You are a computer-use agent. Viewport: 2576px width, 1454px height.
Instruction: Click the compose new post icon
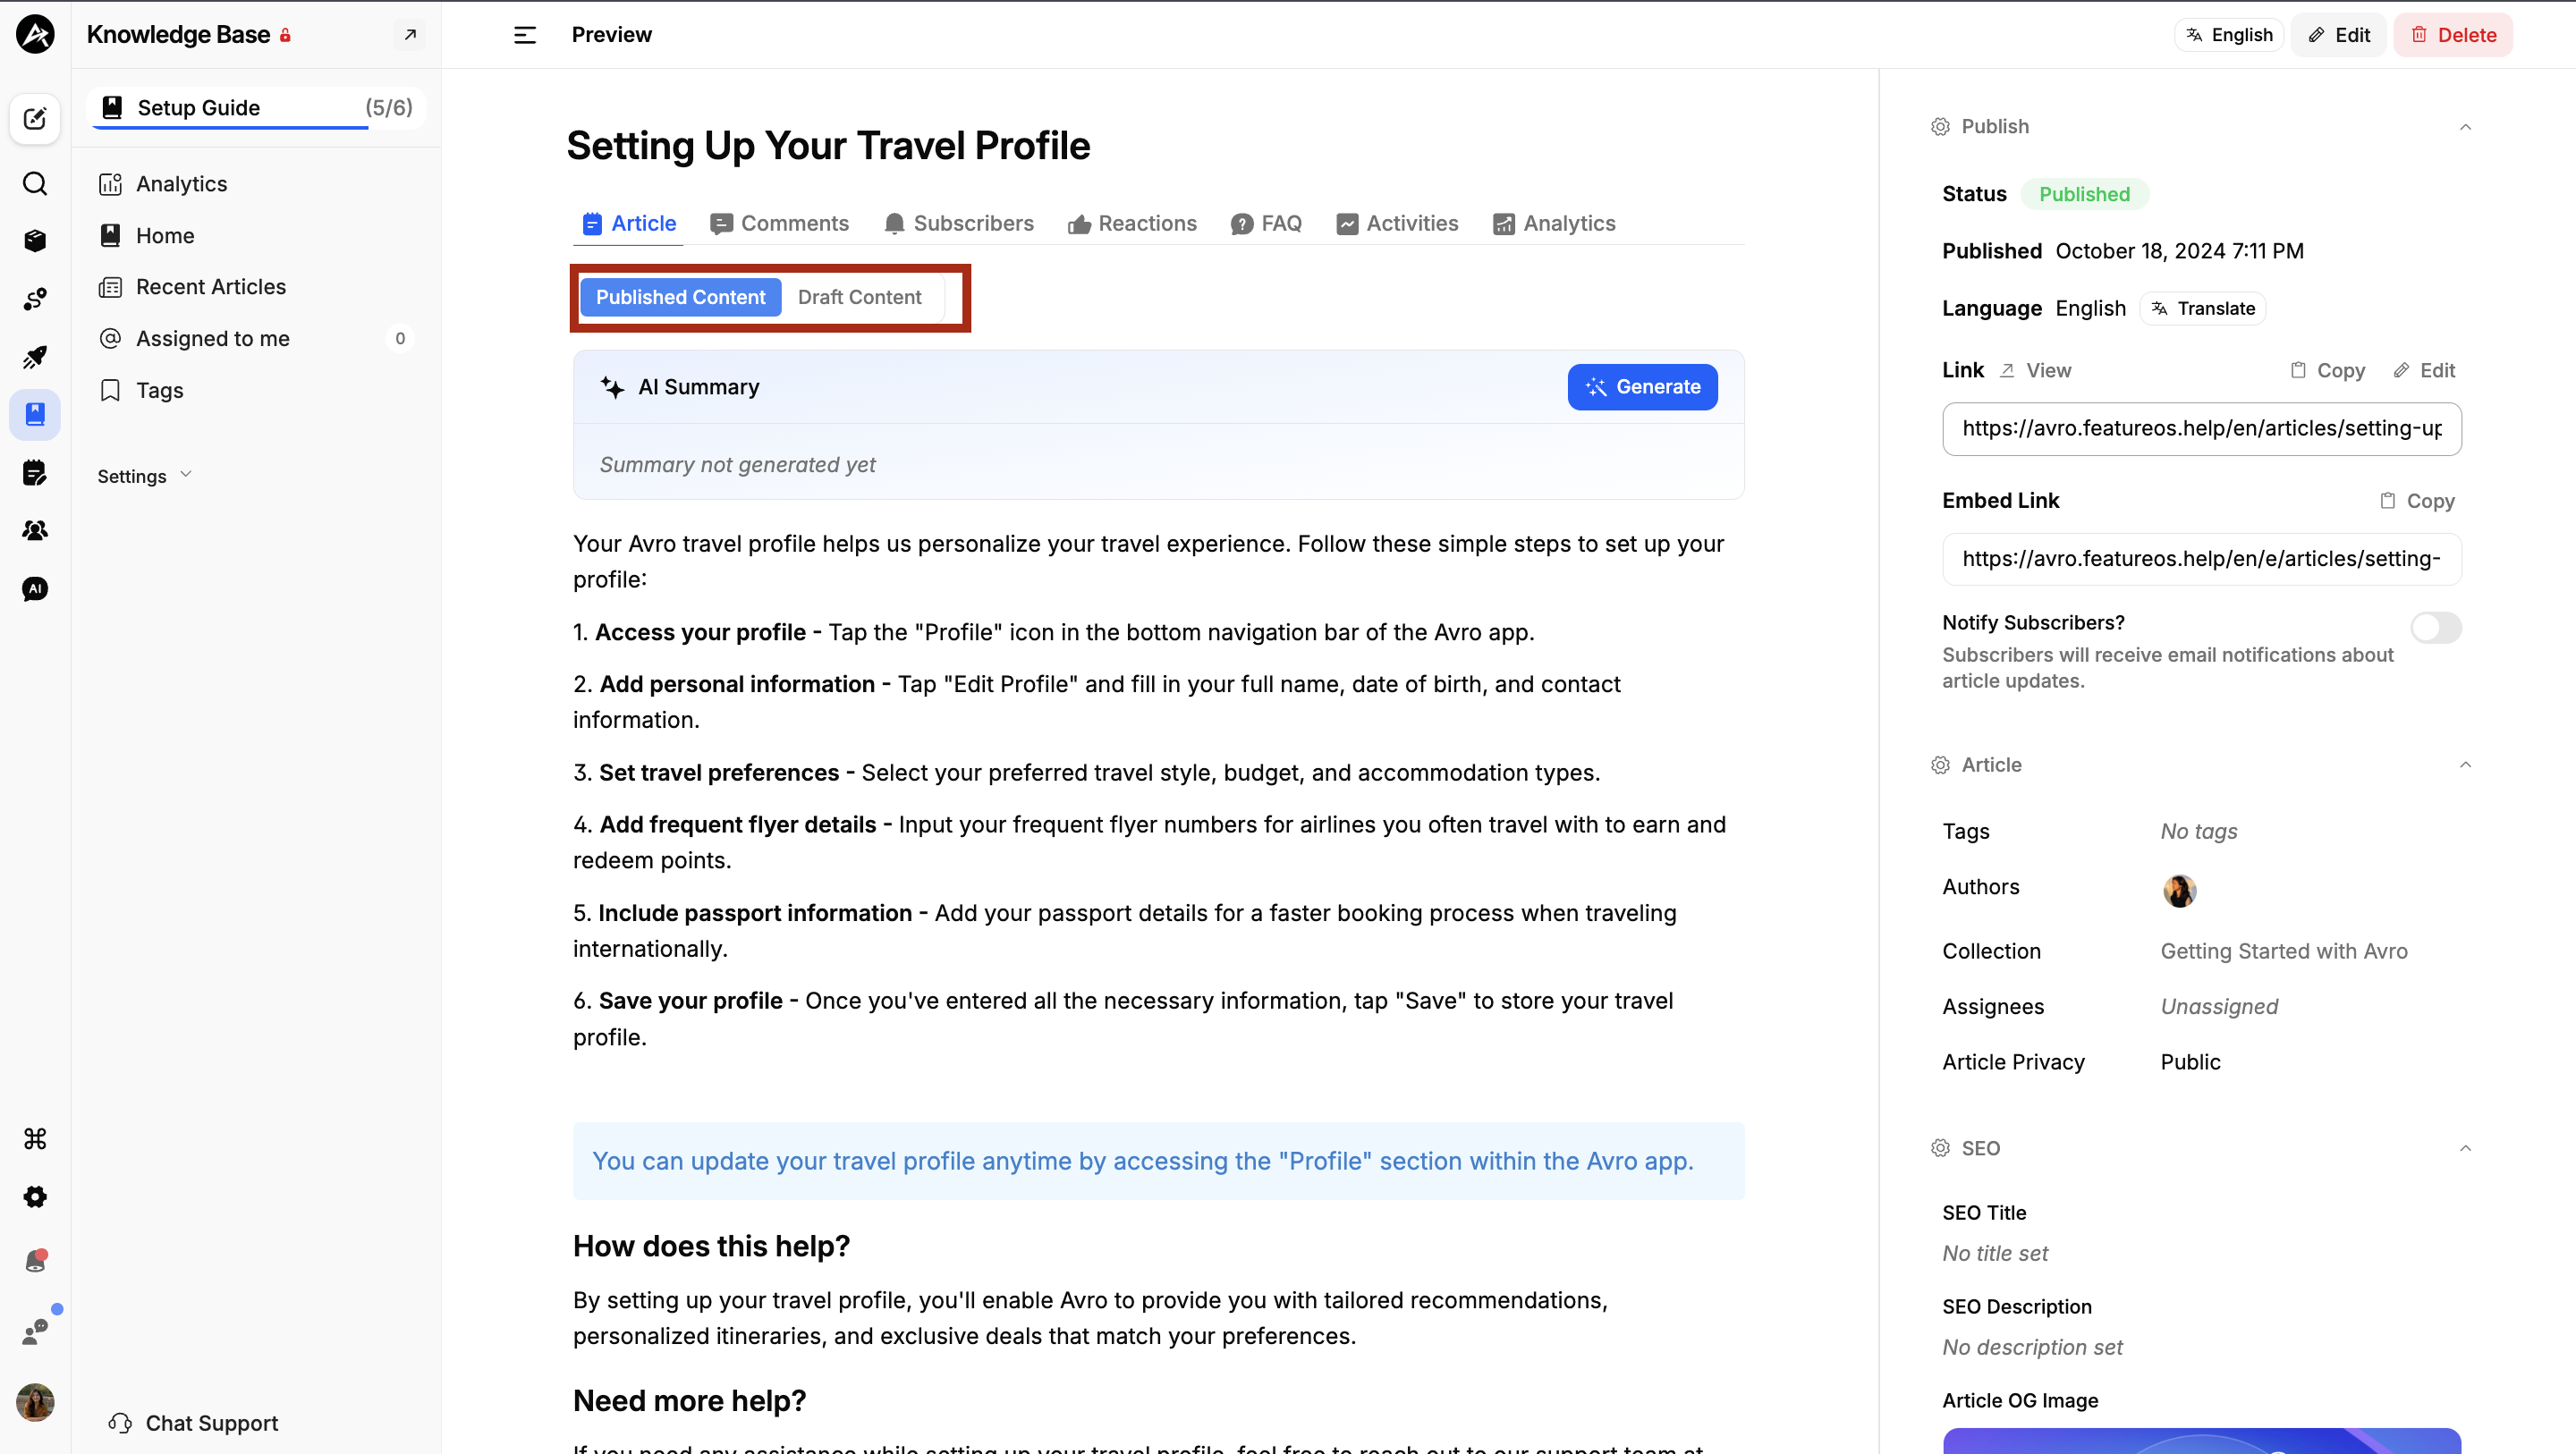coord(35,118)
